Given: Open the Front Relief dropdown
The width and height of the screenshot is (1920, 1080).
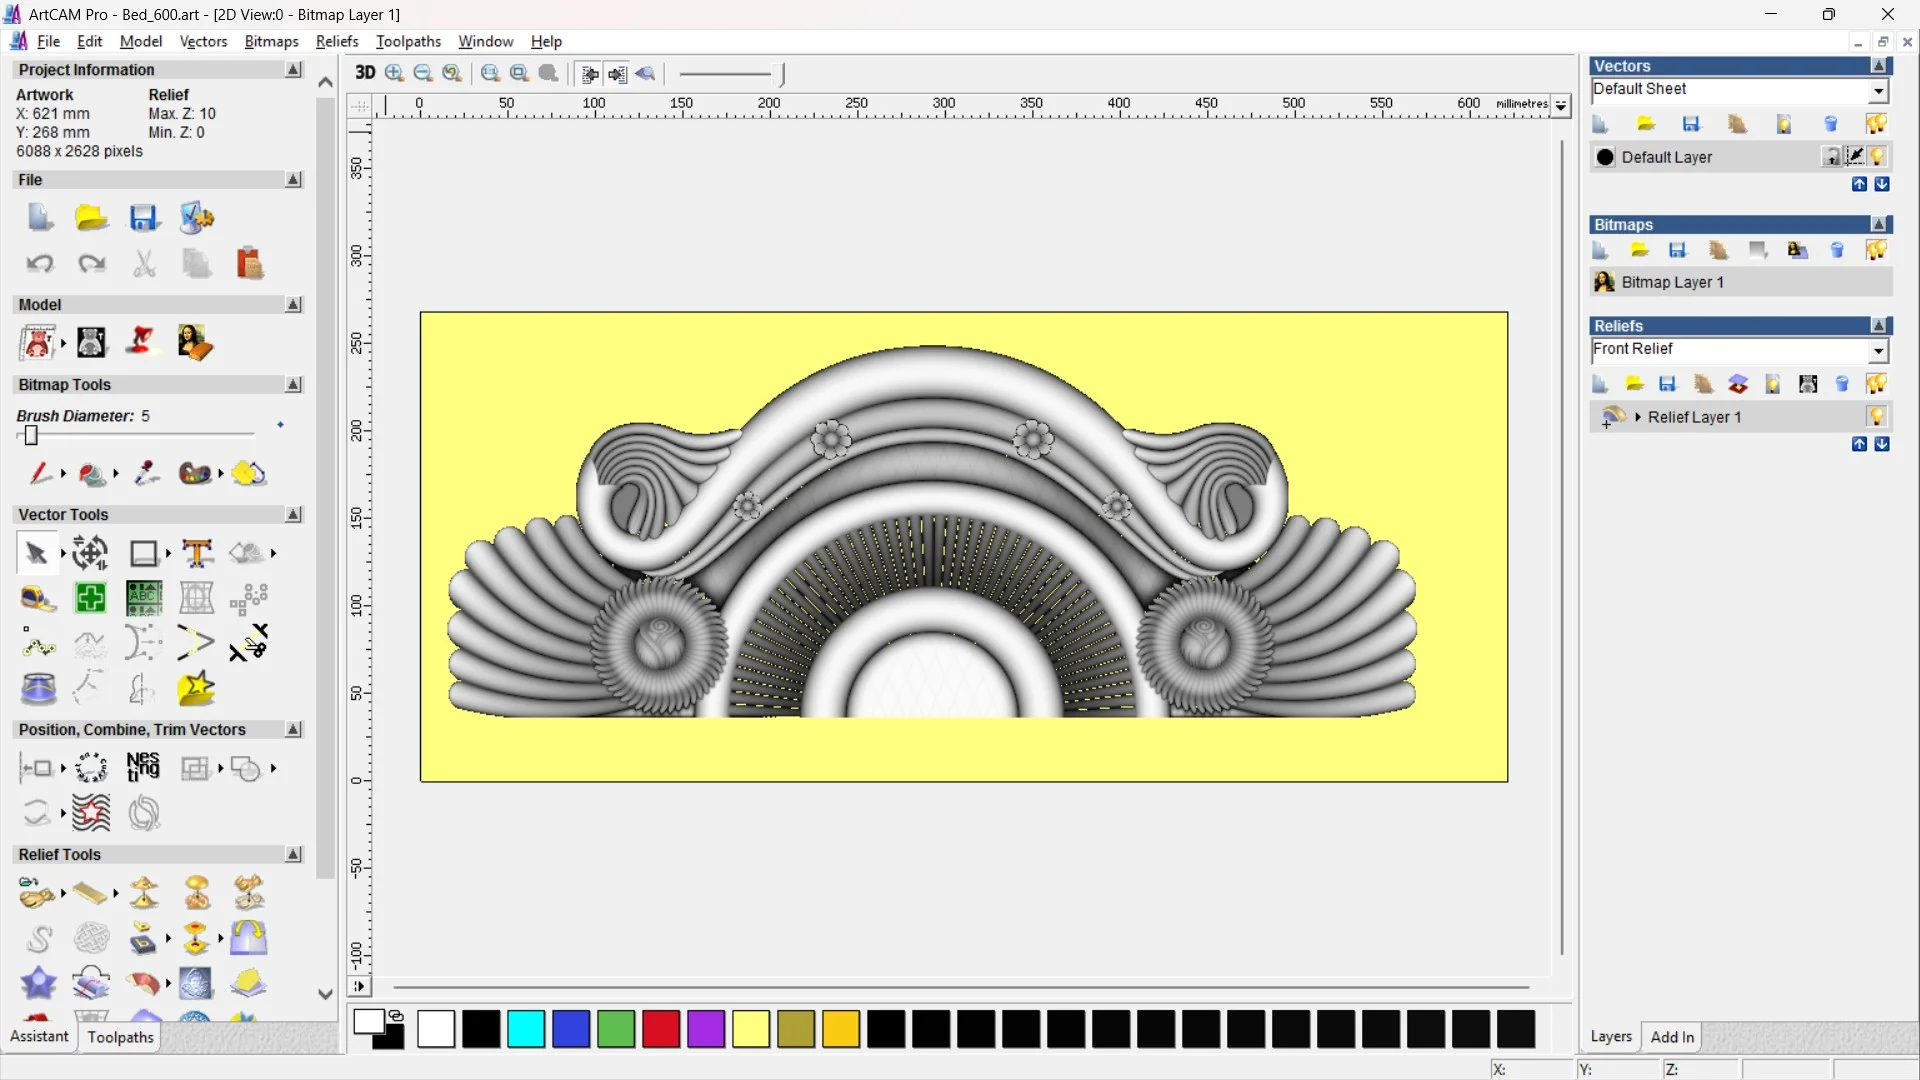Looking at the screenshot, I should point(1878,350).
